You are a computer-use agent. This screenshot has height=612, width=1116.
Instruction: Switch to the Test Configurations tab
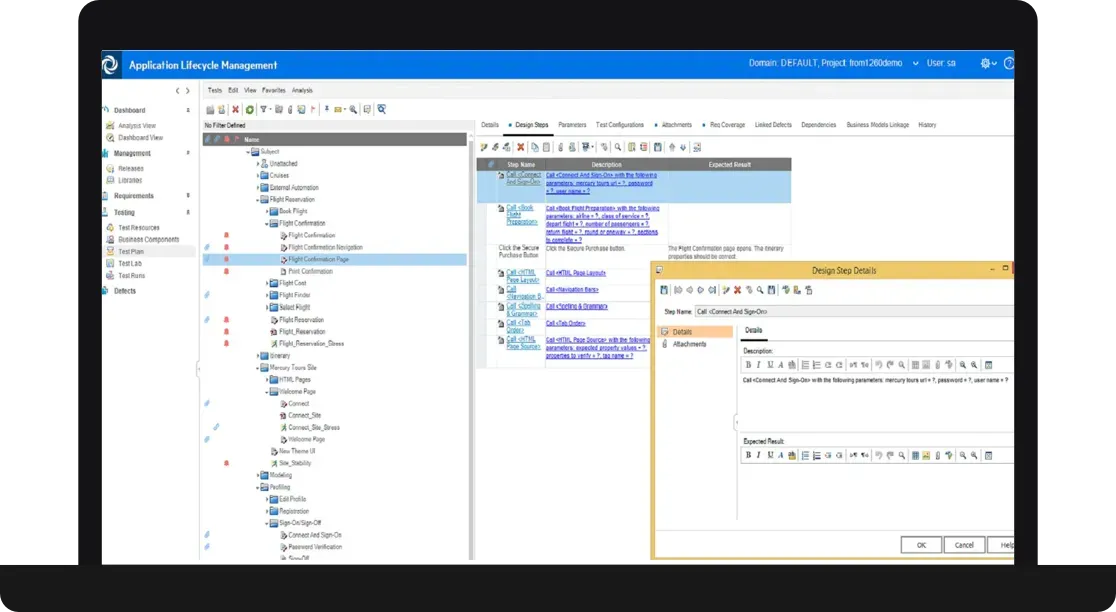619,125
